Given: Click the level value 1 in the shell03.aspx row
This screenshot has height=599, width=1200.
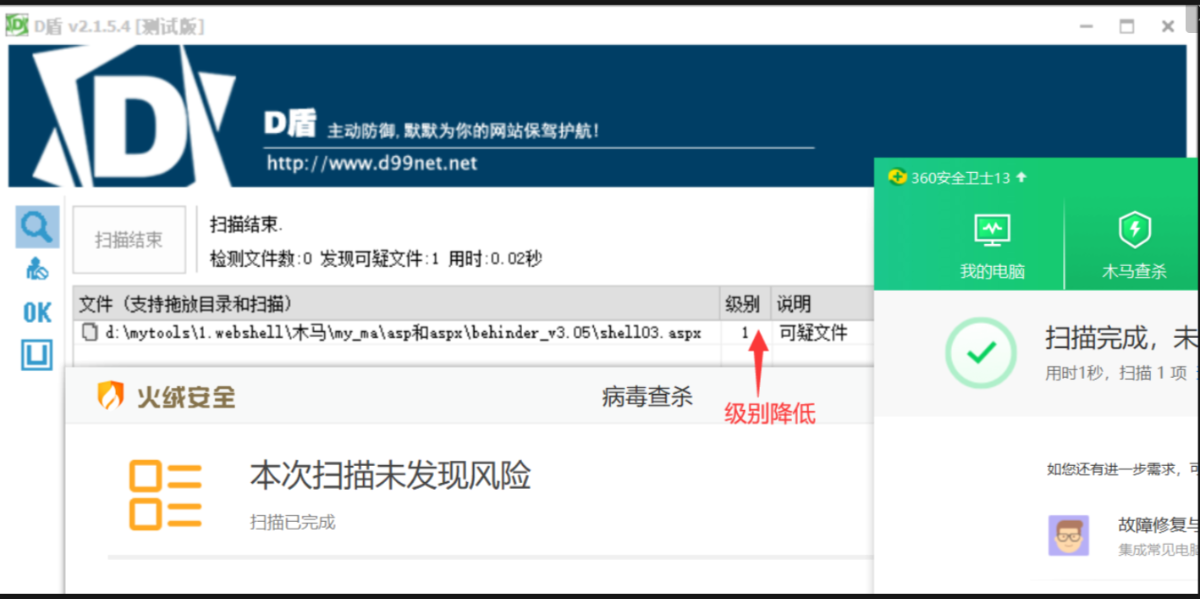Looking at the screenshot, I should (745, 333).
